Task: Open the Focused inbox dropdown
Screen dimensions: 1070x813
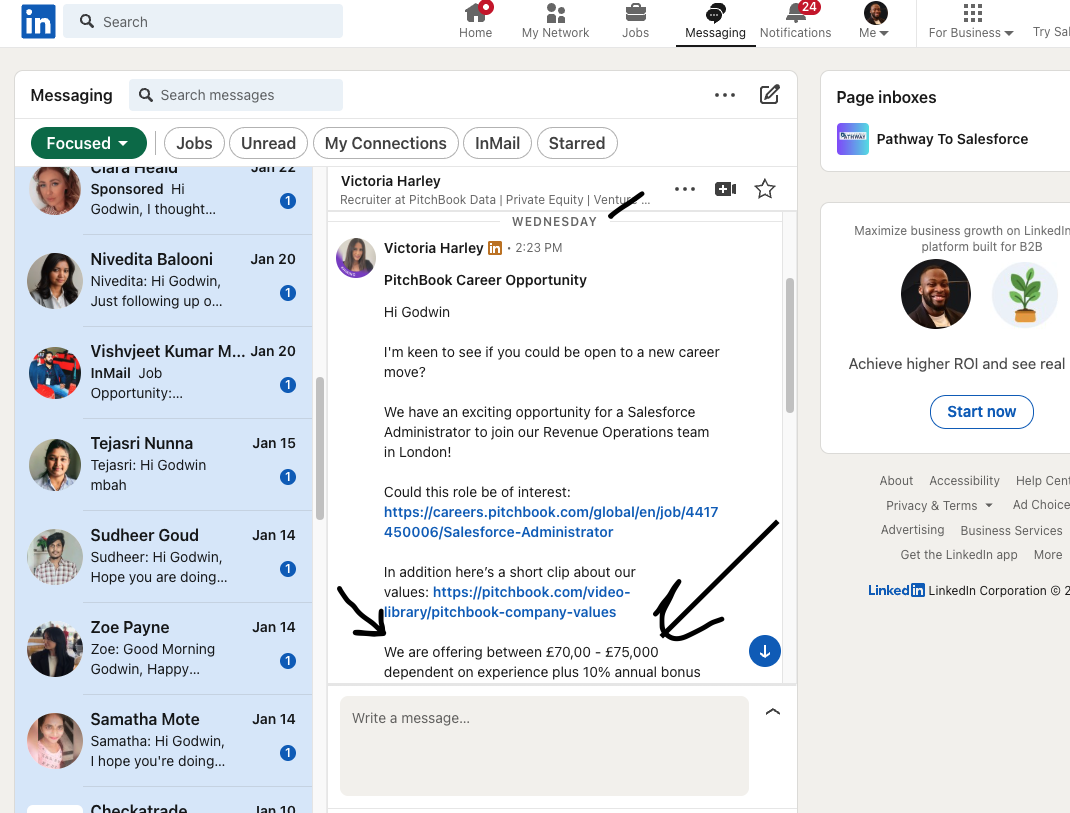Action: (88, 143)
